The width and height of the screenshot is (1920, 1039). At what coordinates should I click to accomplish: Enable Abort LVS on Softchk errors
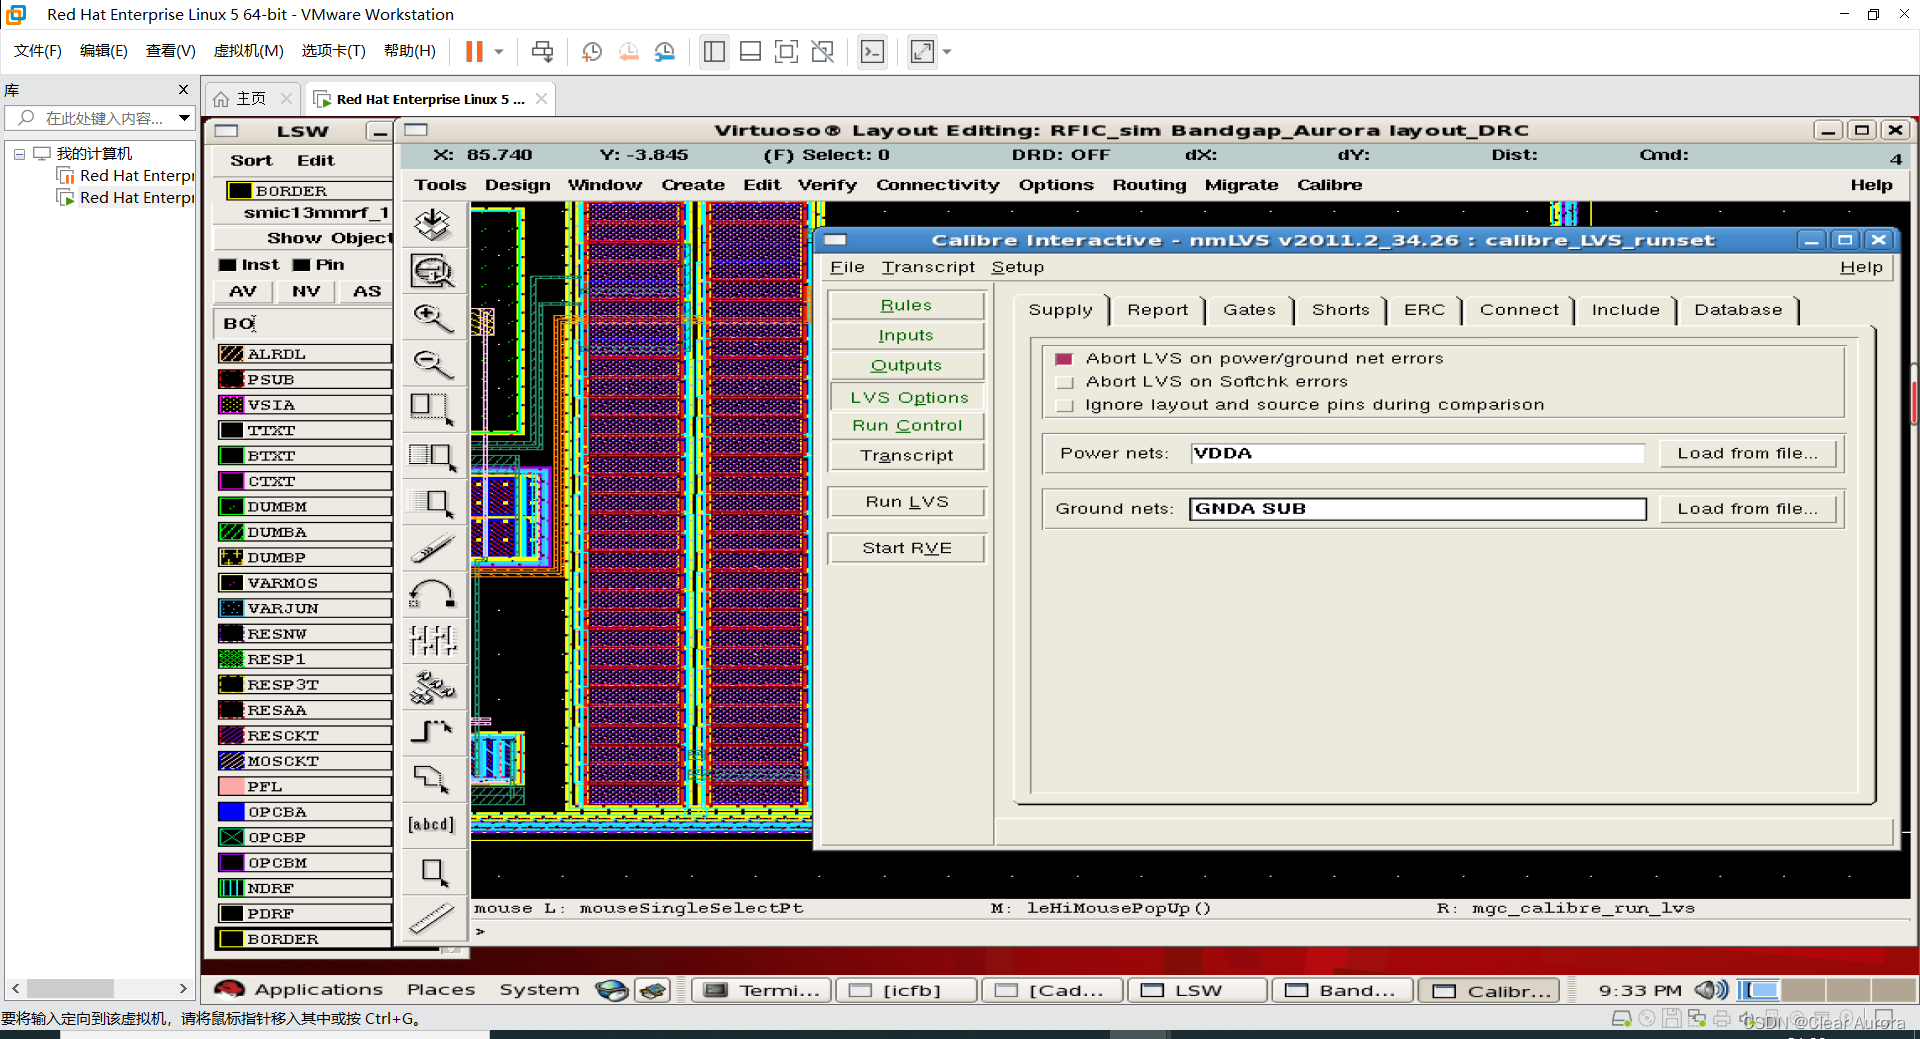click(1064, 382)
